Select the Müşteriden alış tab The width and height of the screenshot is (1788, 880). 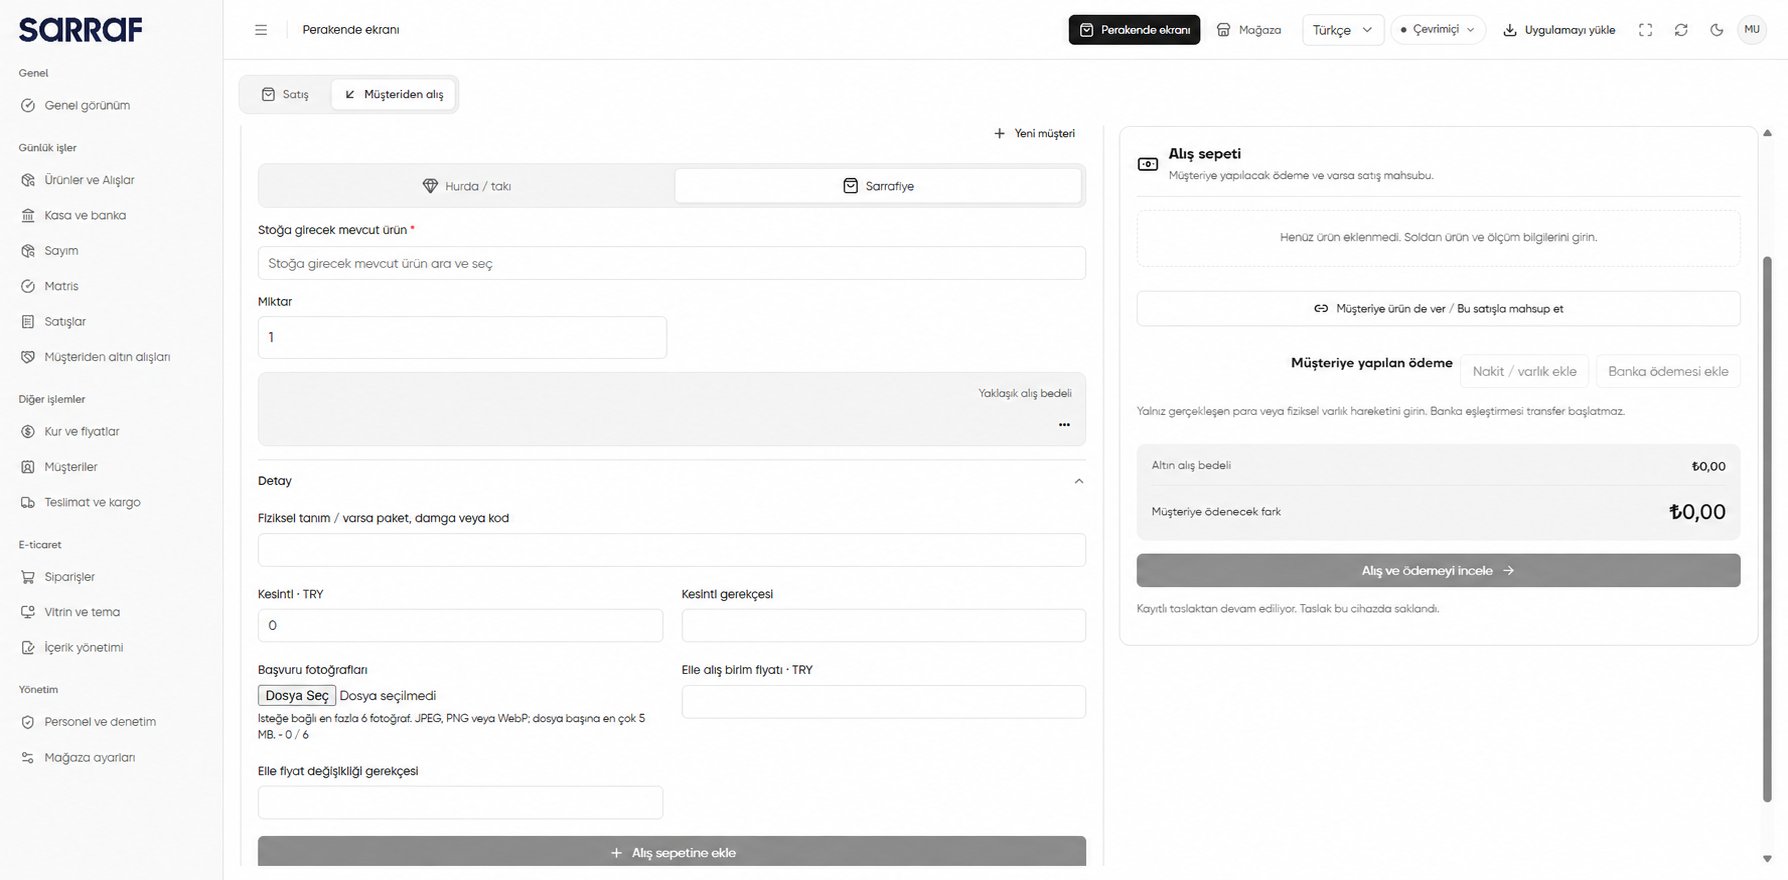[x=394, y=94]
